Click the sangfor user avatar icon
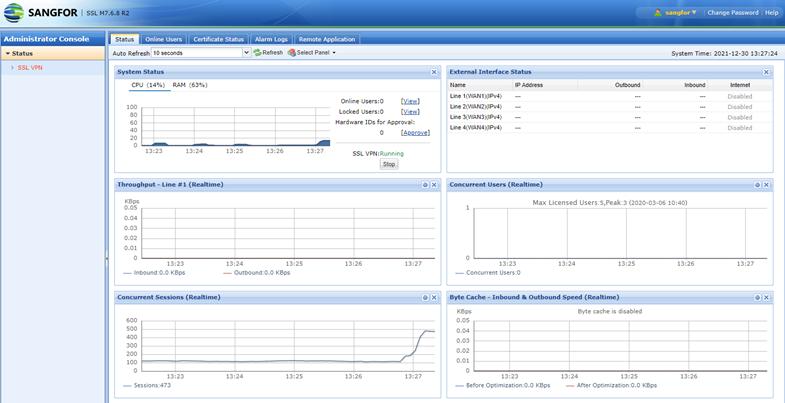The width and height of the screenshot is (785, 403). click(658, 13)
